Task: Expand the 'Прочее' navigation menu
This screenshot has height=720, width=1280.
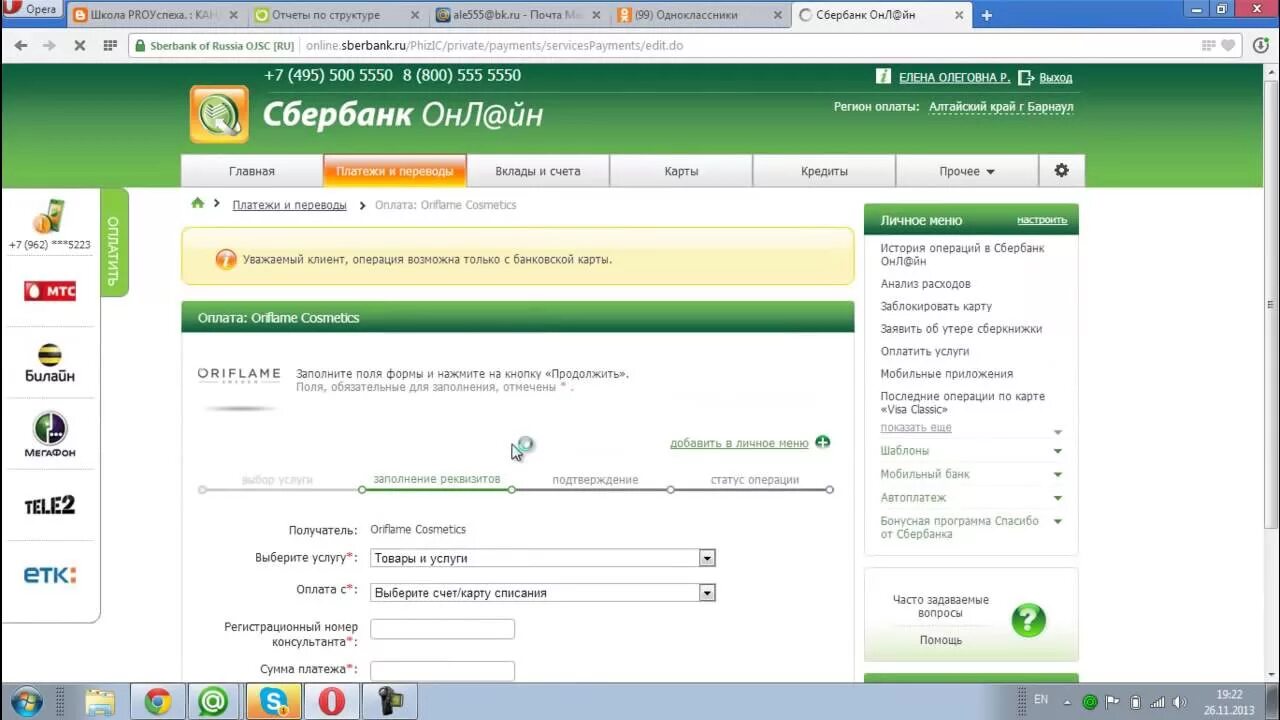Action: 967,171
